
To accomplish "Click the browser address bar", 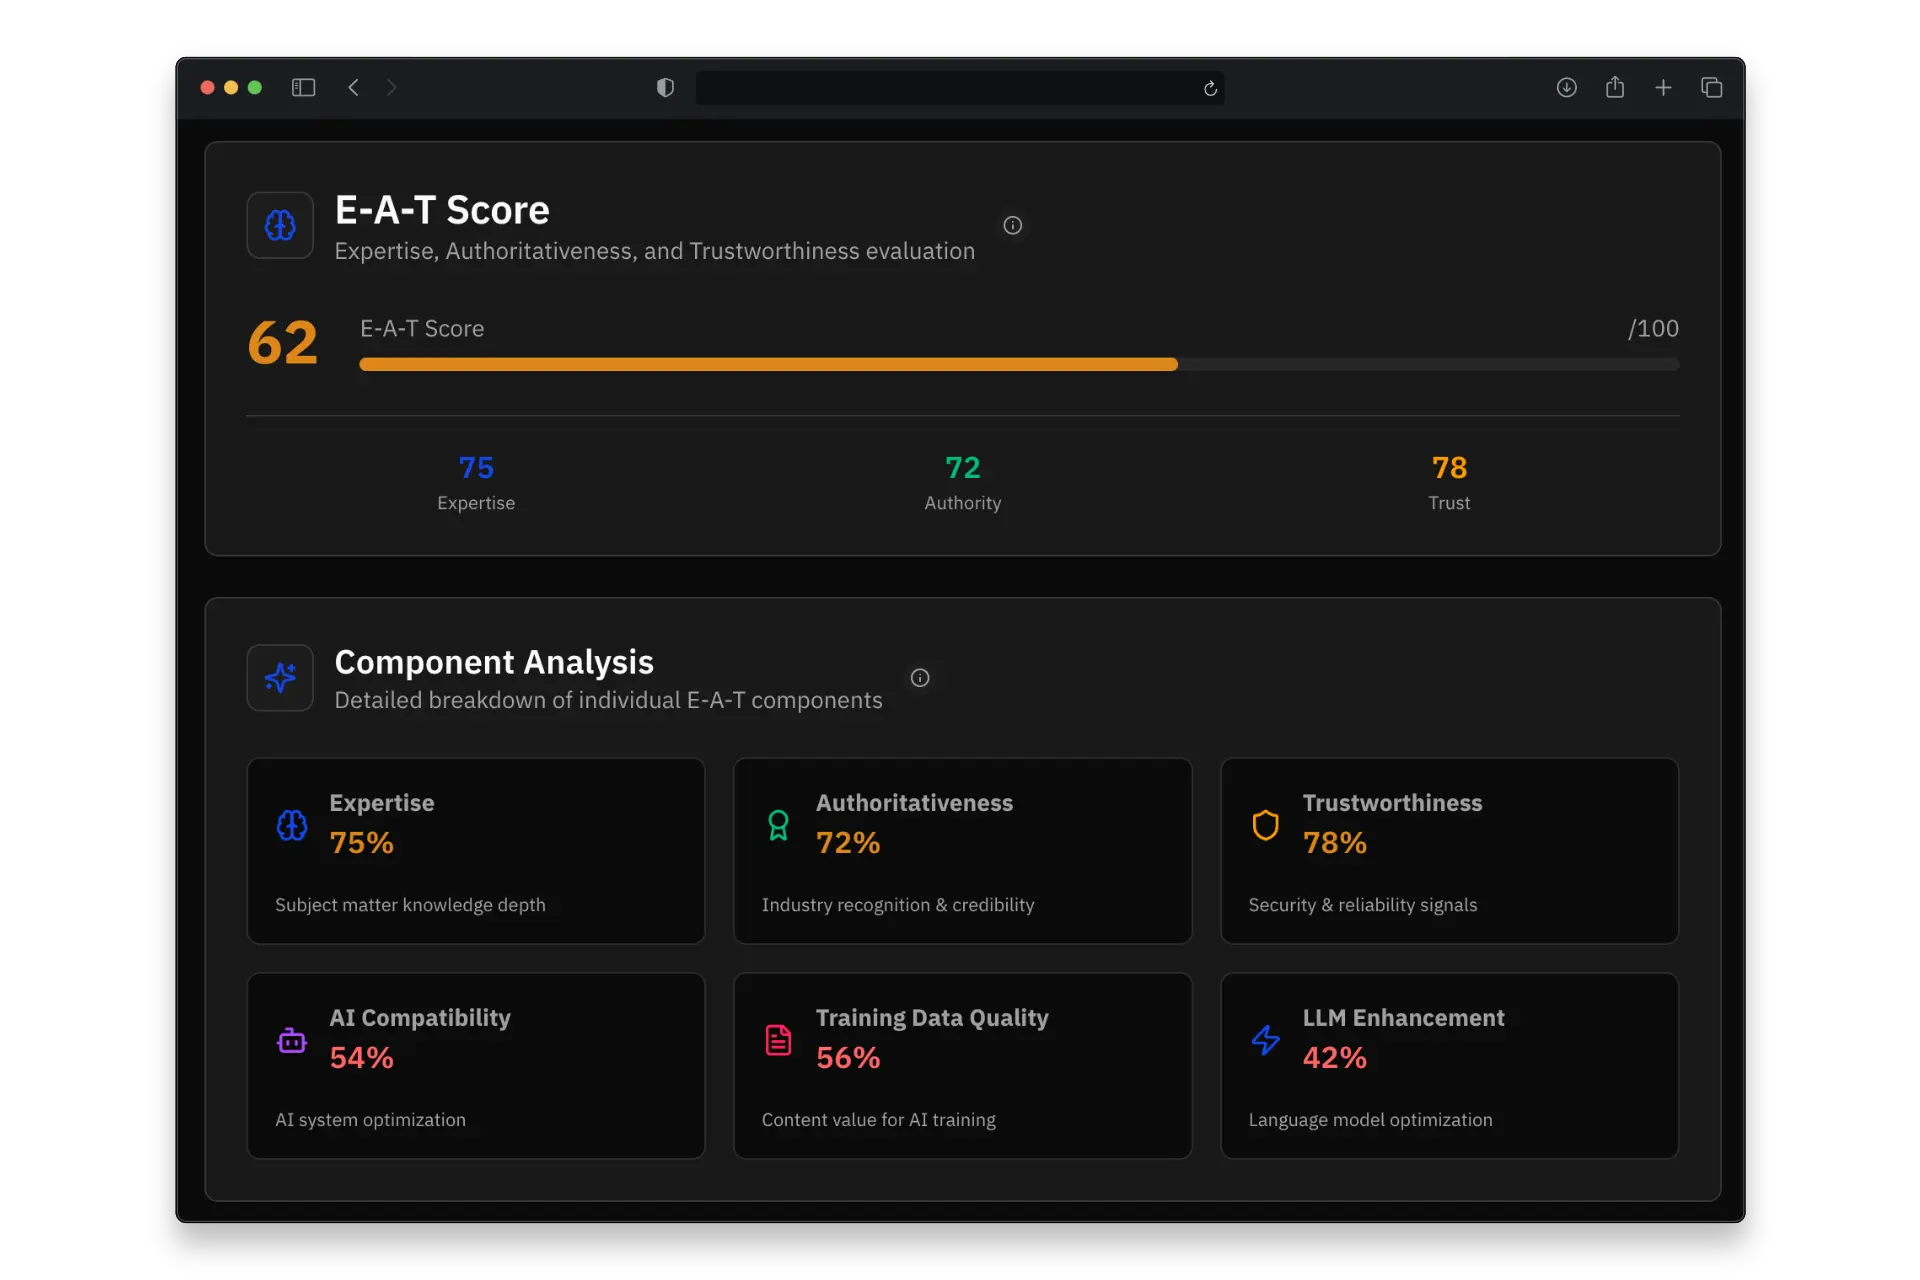I will [960, 88].
